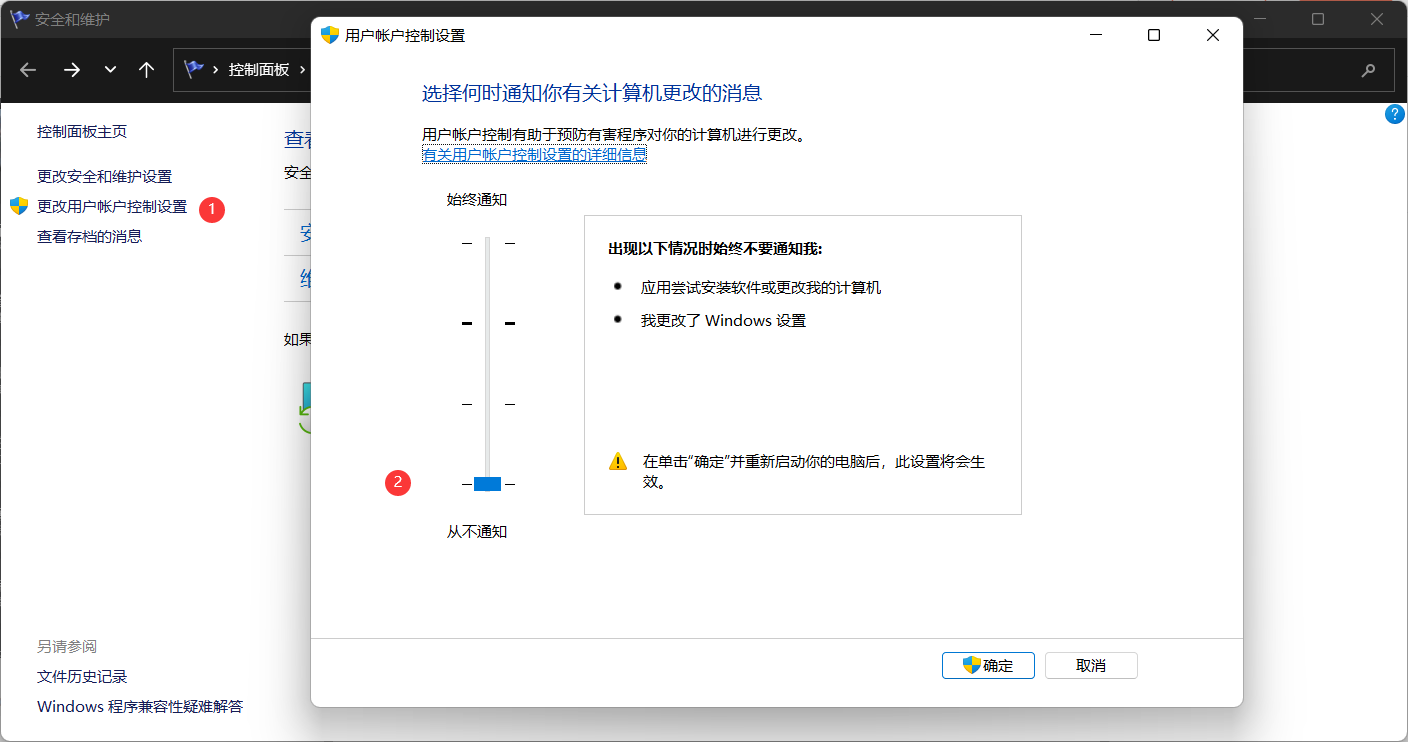Open Windows 程序兼容性疑难解答 link
The image size is (1408, 742).
[x=140, y=707]
